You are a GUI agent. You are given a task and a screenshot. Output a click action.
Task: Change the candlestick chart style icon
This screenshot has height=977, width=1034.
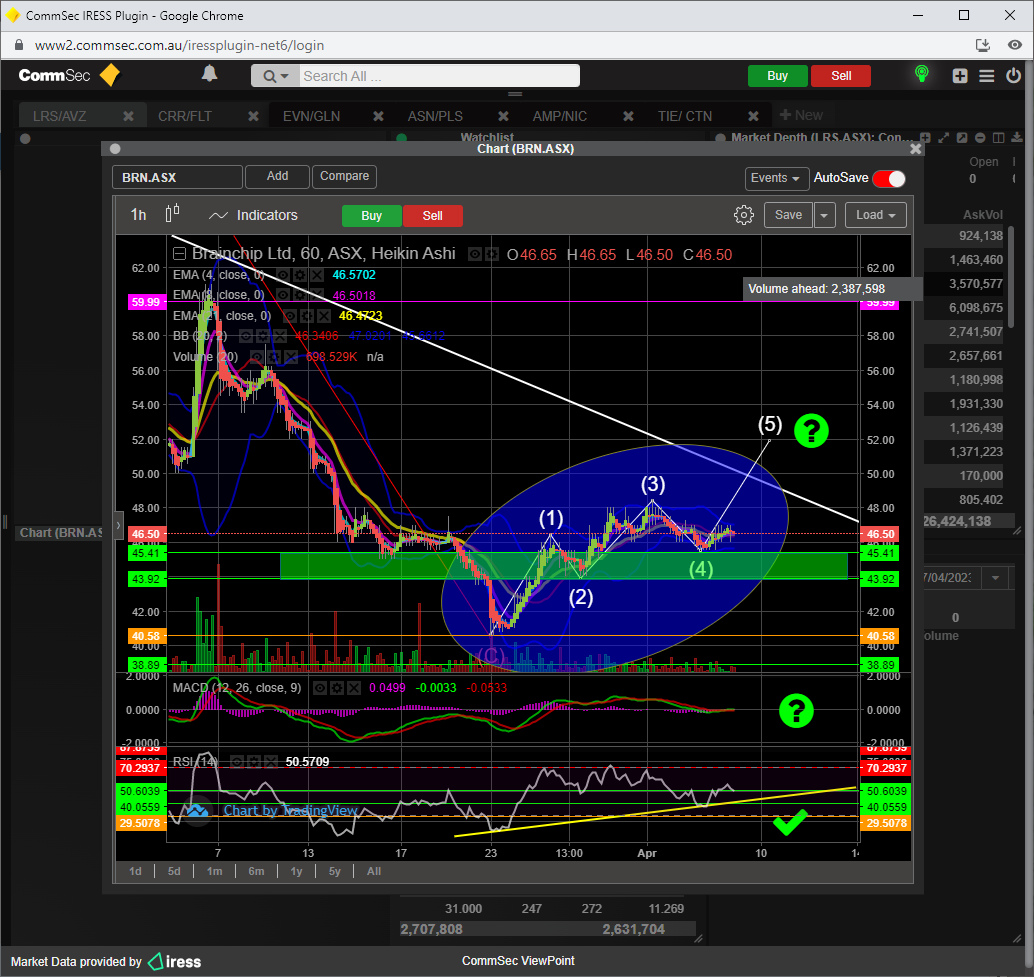(x=172, y=214)
